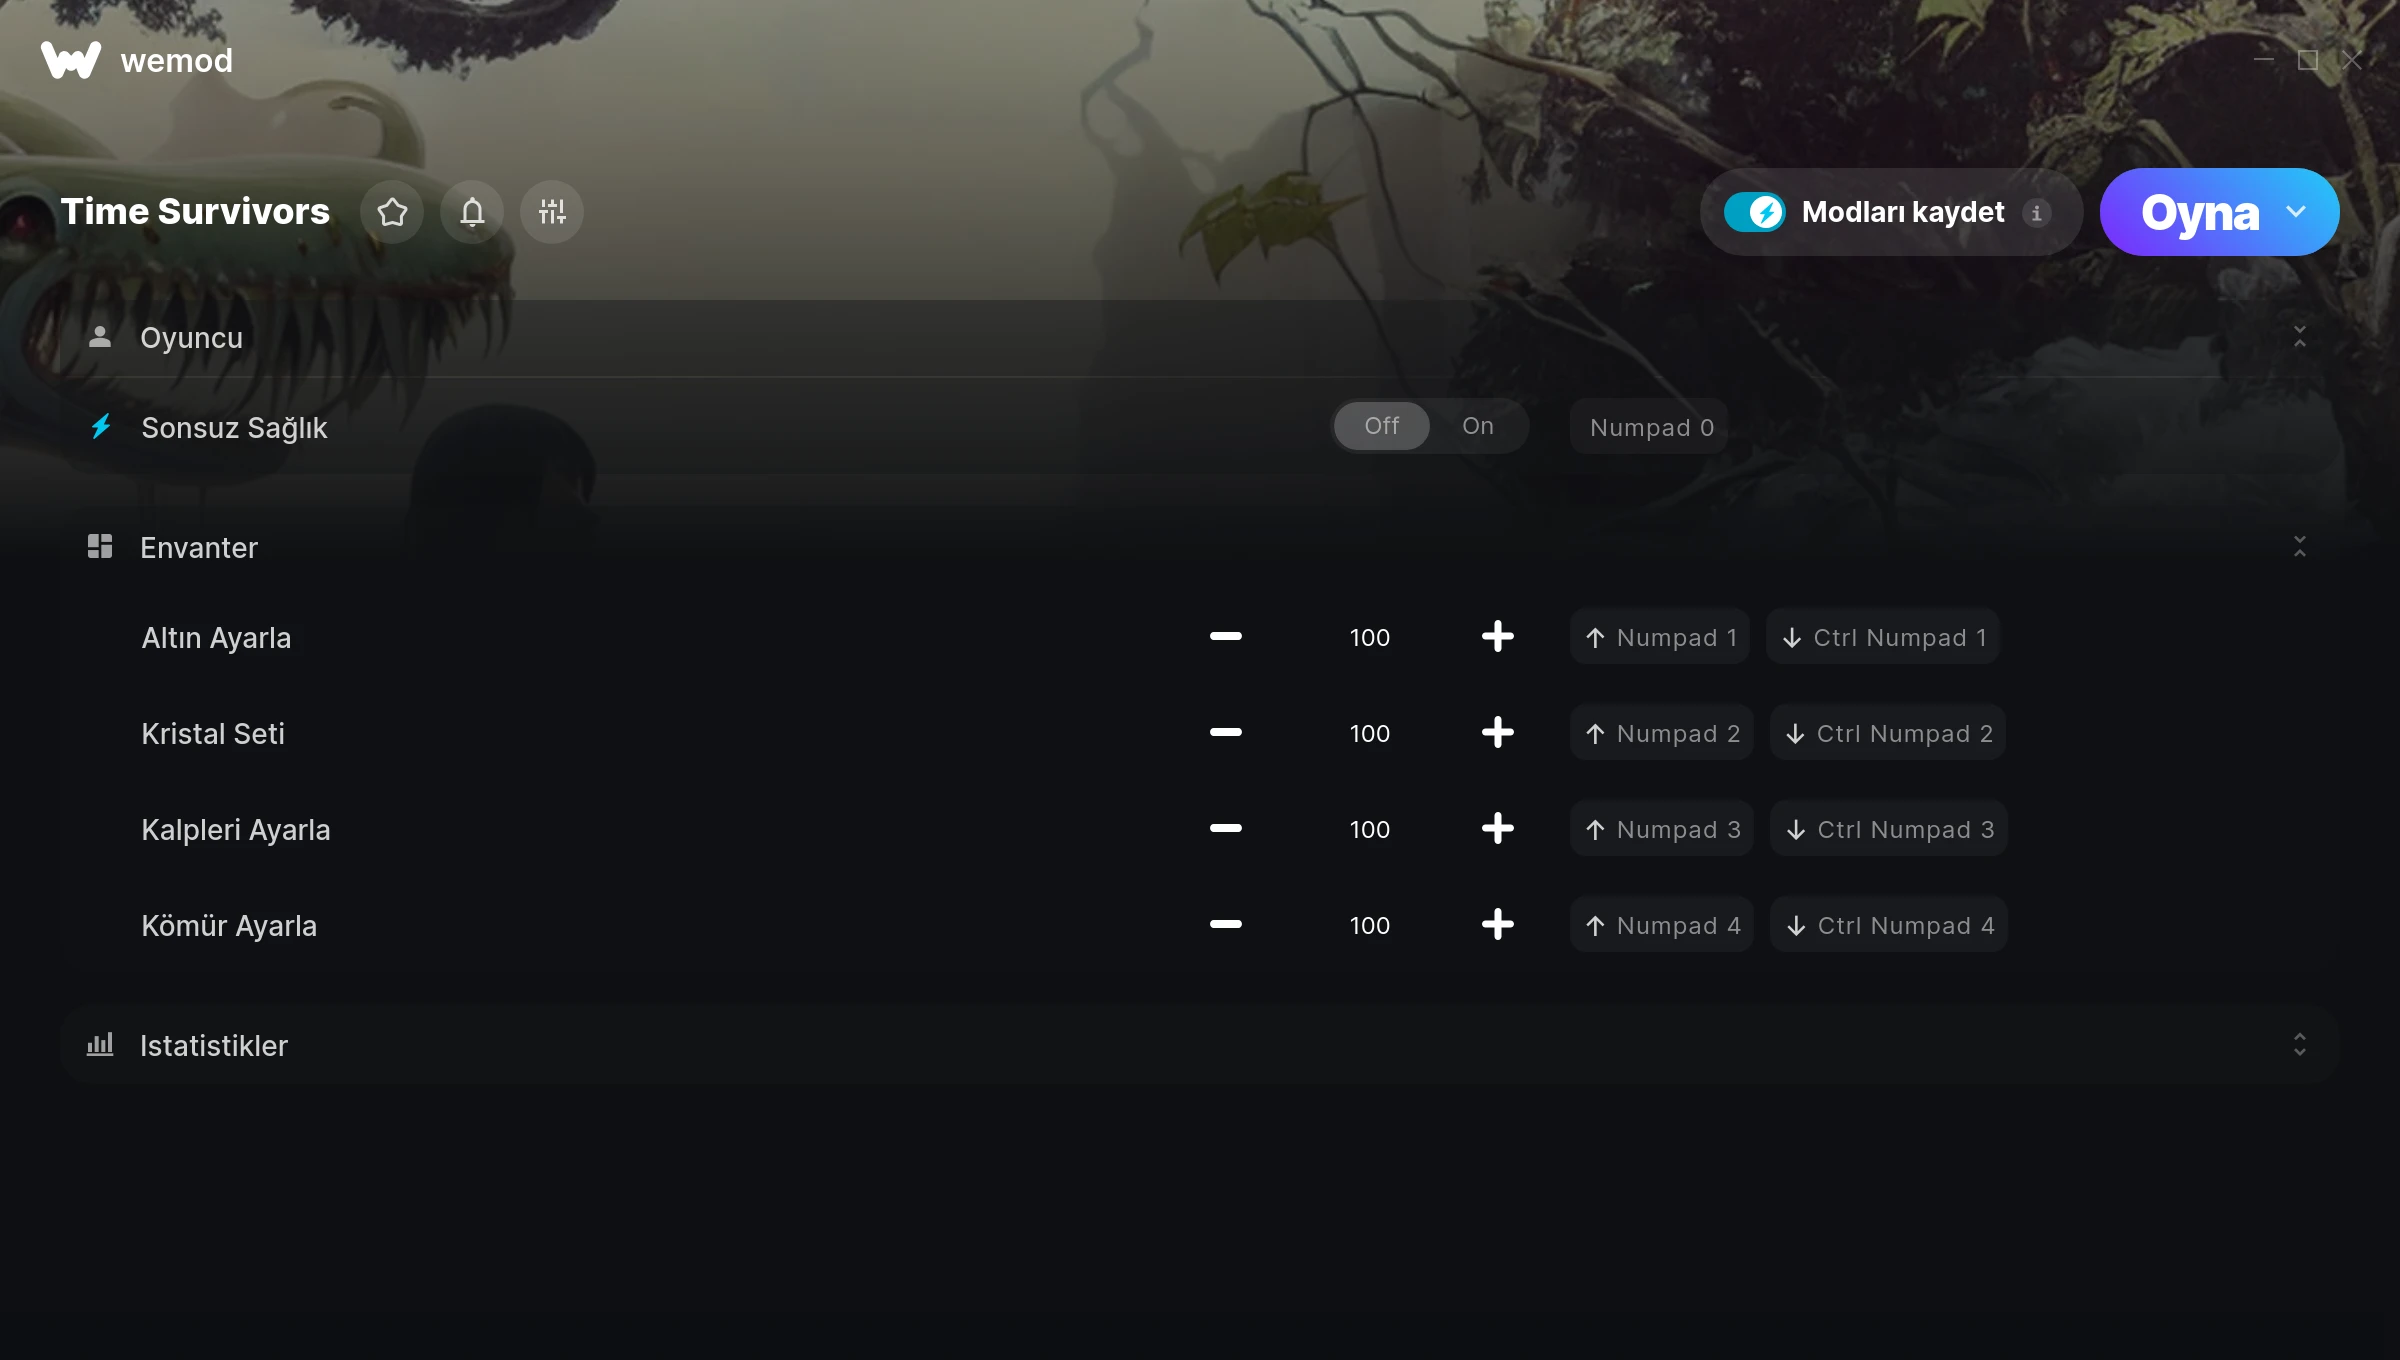The width and height of the screenshot is (2400, 1360).
Task: Decrease Kristal Seti with the minus icon
Action: click(x=1225, y=733)
